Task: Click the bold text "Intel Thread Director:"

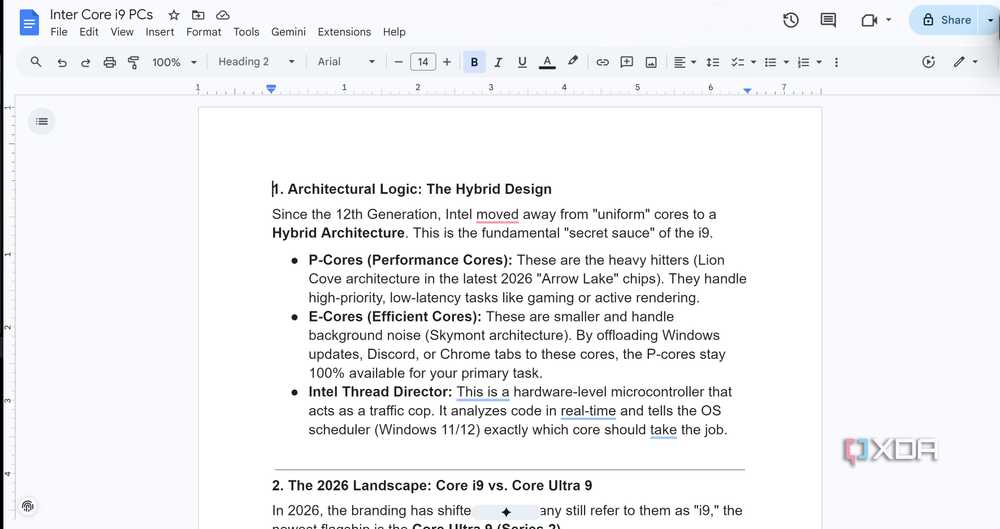Action: coord(380,392)
